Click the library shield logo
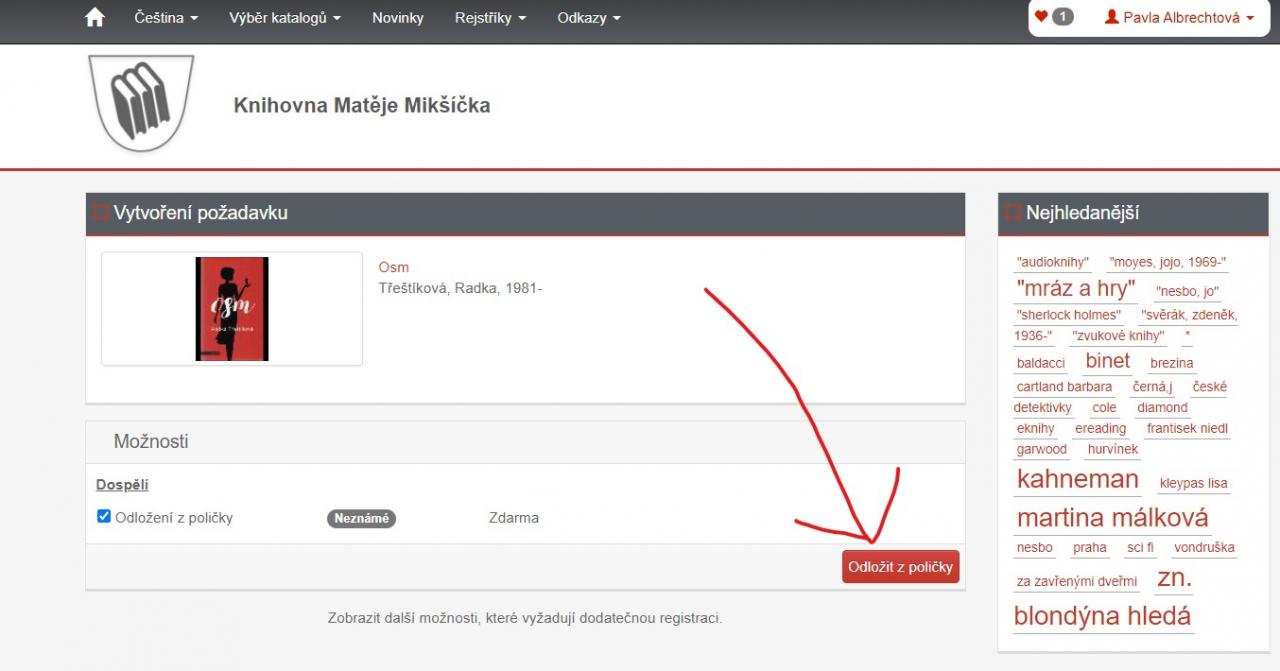Screen dimensions: 1280x671 pyautogui.click(x=141, y=104)
